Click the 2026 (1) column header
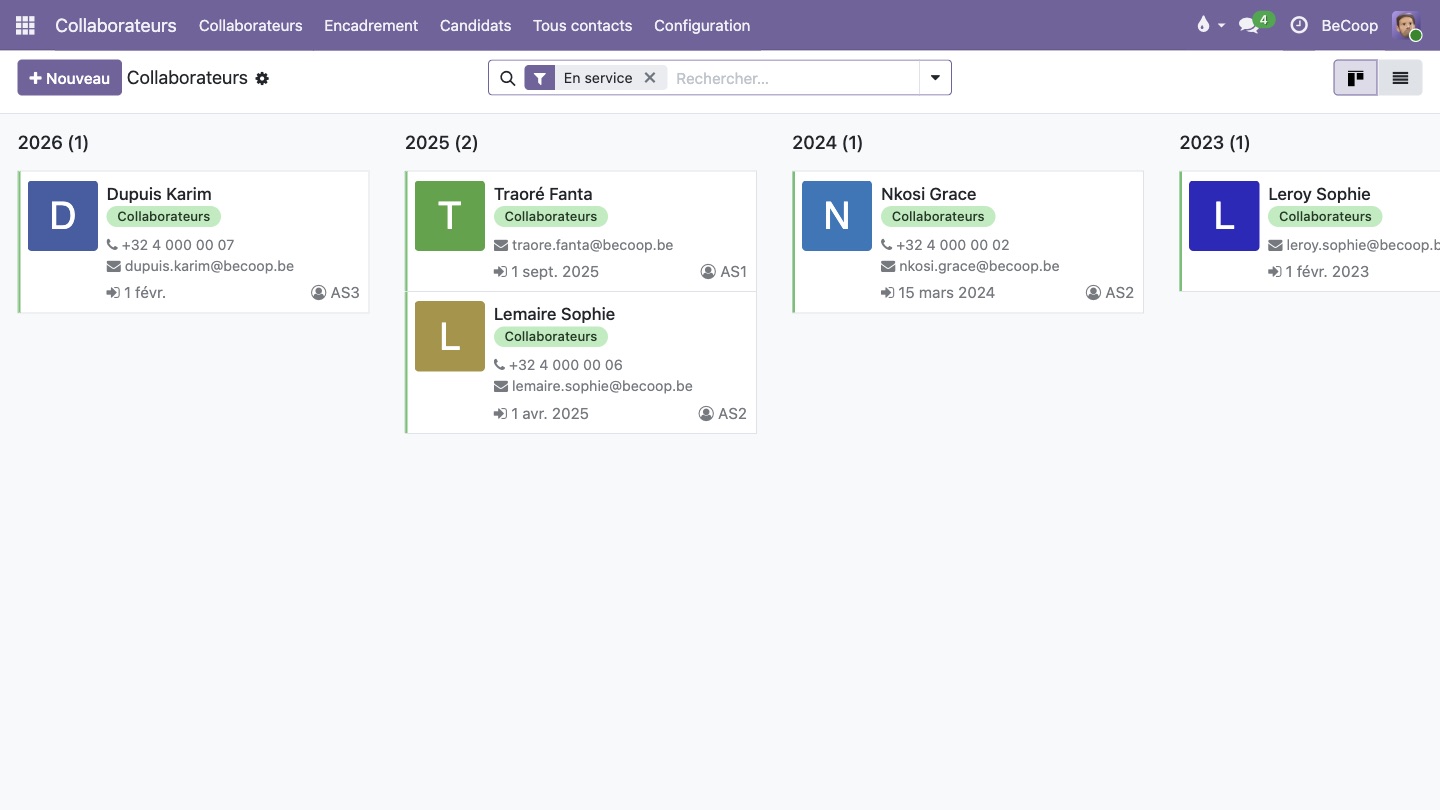 click(x=53, y=143)
